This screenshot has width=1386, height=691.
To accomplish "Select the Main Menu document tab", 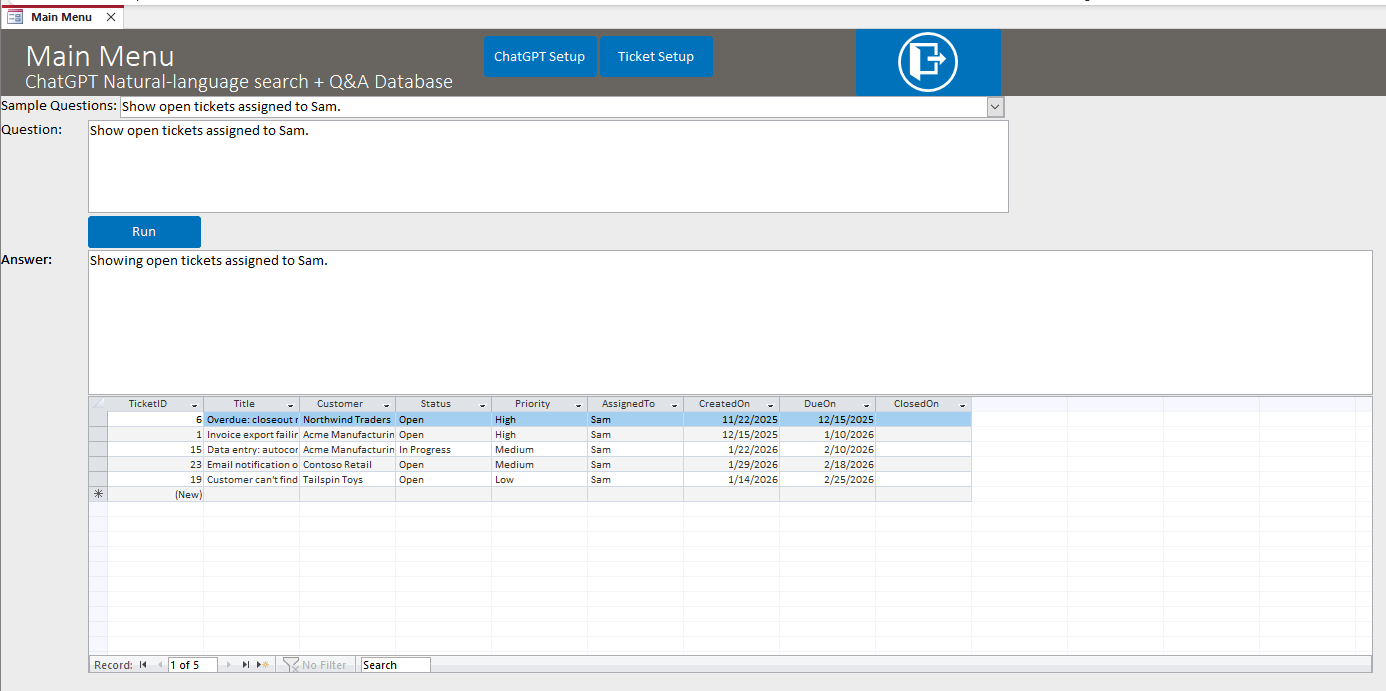I will click(60, 17).
